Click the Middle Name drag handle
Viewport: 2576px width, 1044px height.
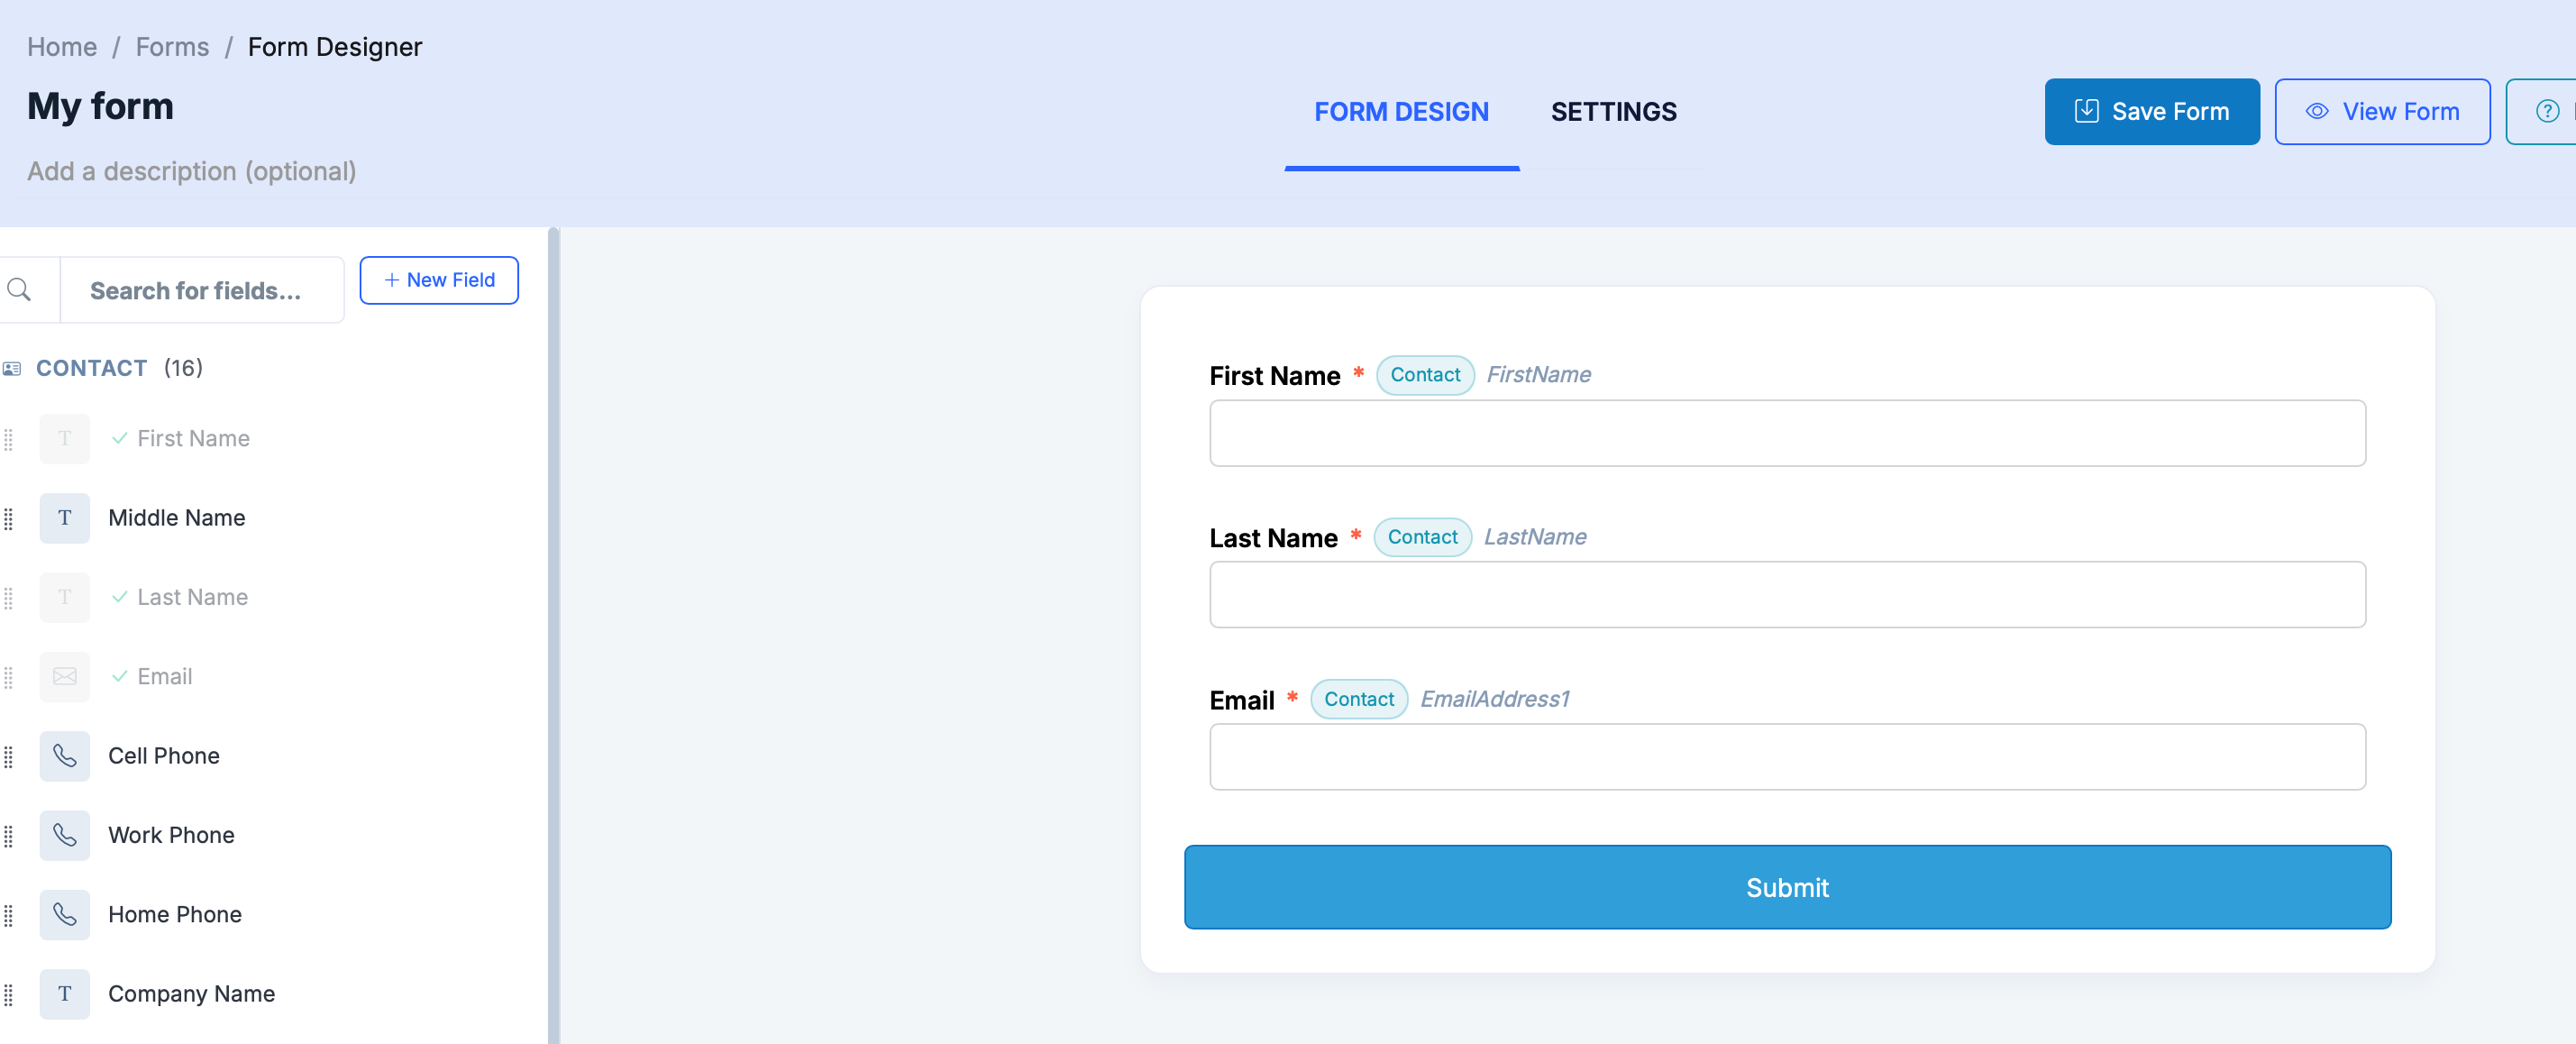point(9,518)
